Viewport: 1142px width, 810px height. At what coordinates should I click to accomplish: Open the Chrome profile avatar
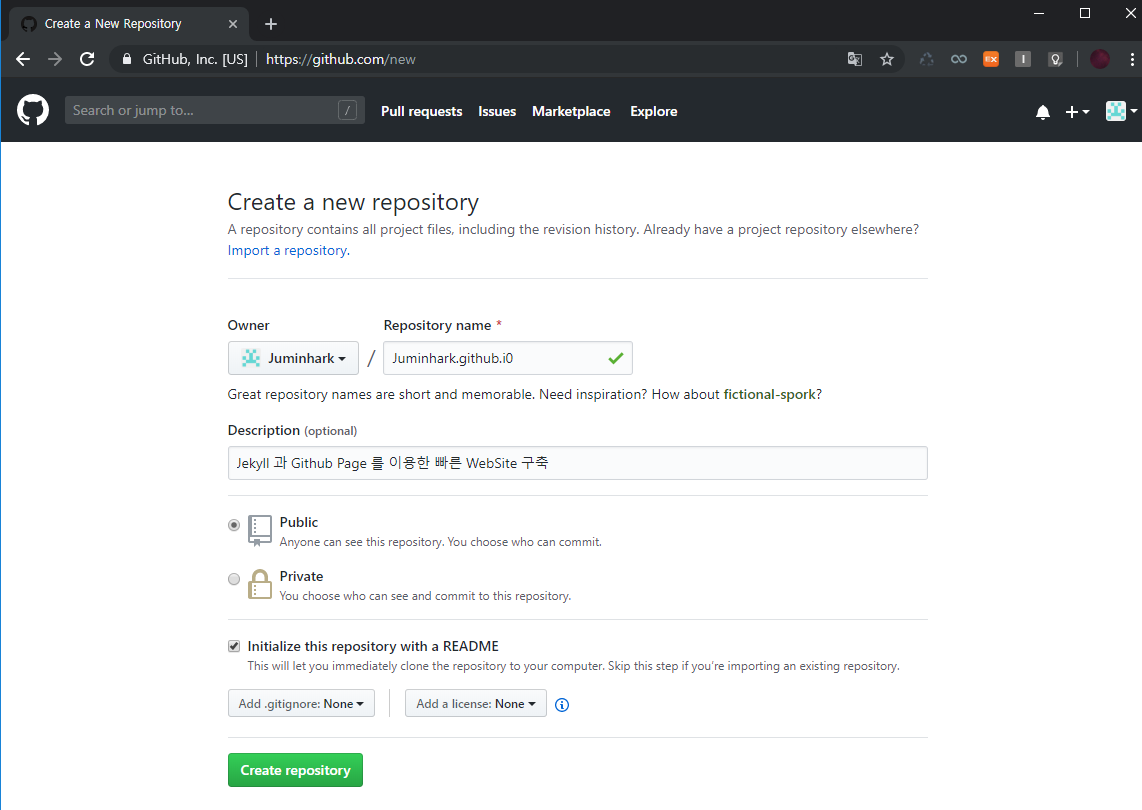(1100, 59)
